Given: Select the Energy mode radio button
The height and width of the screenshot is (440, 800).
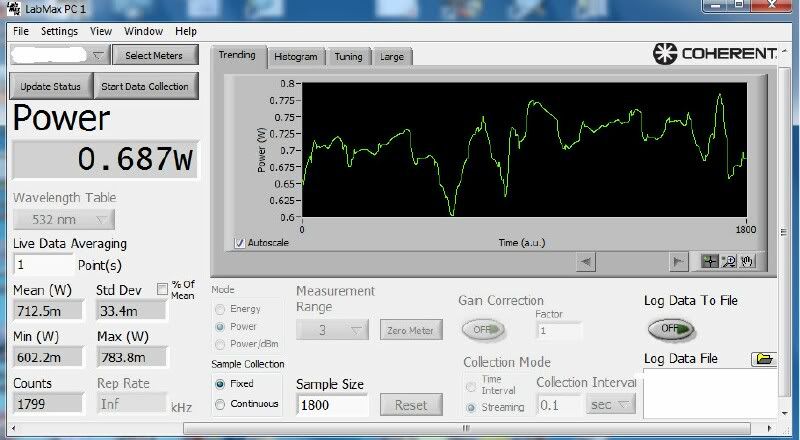Looking at the screenshot, I should pos(220,309).
